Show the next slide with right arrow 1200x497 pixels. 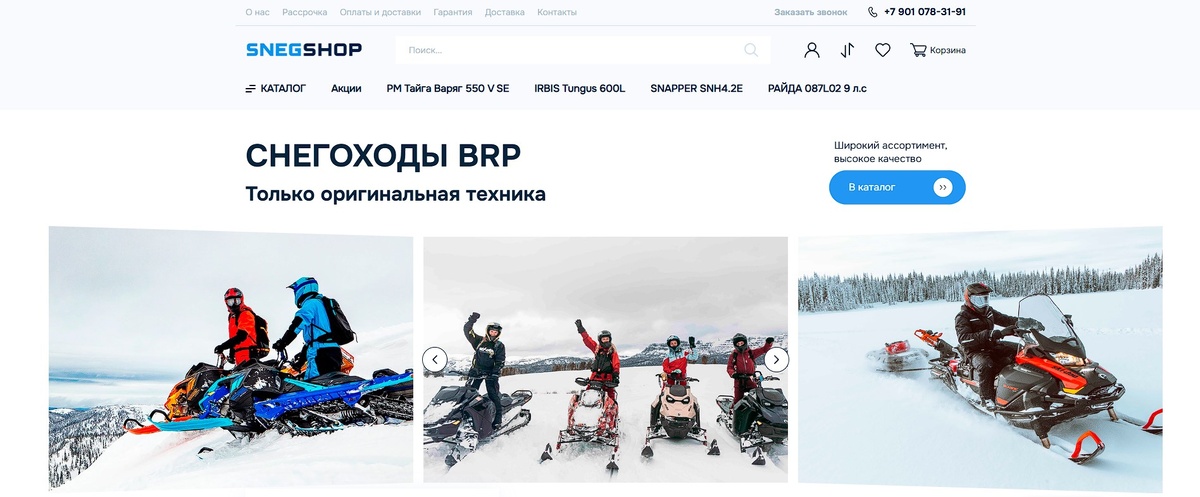tap(777, 359)
